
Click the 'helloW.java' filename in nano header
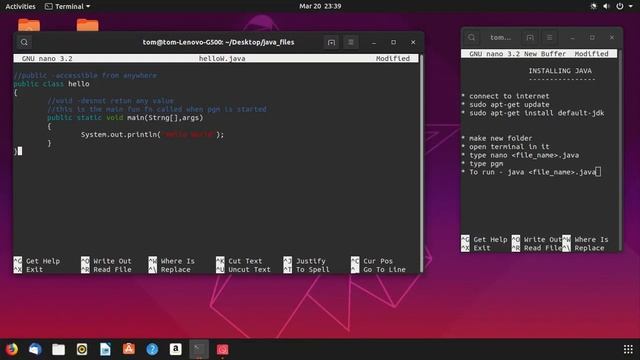coord(222,58)
